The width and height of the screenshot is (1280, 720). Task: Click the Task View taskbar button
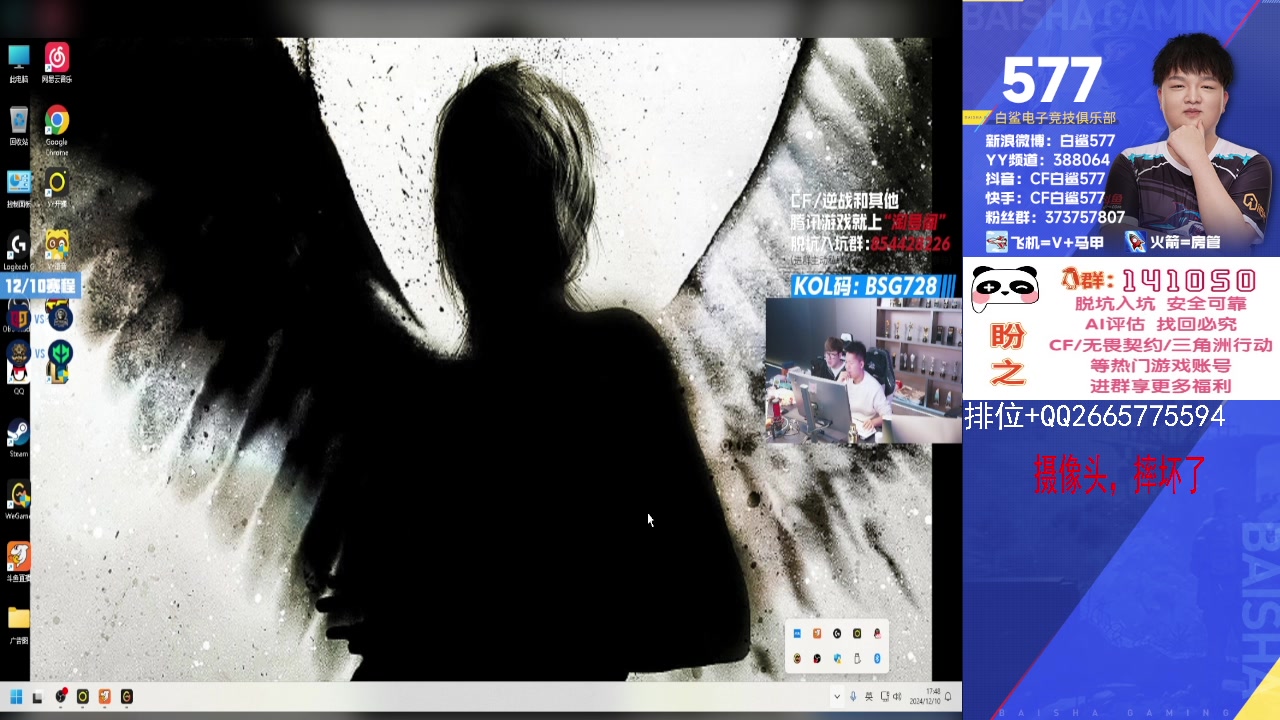click(x=38, y=697)
